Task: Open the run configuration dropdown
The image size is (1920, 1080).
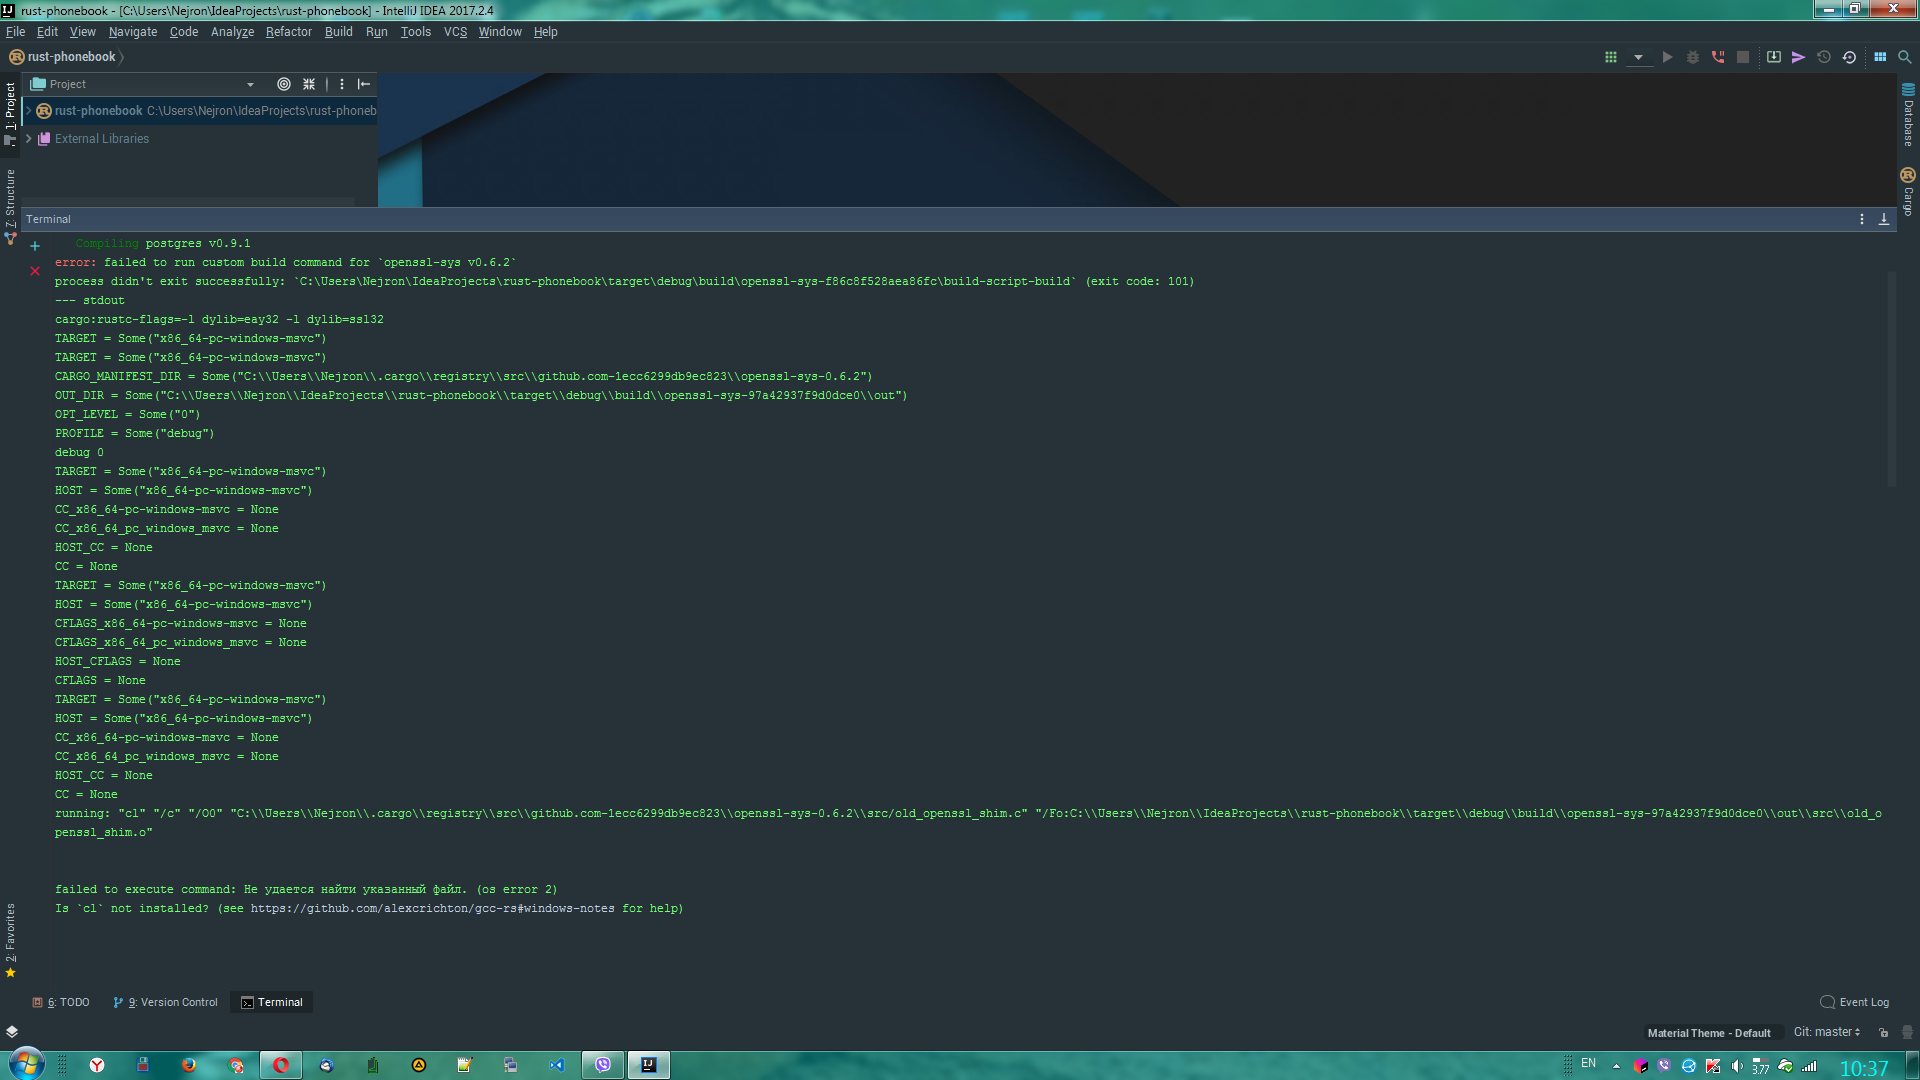Action: pos(1638,57)
